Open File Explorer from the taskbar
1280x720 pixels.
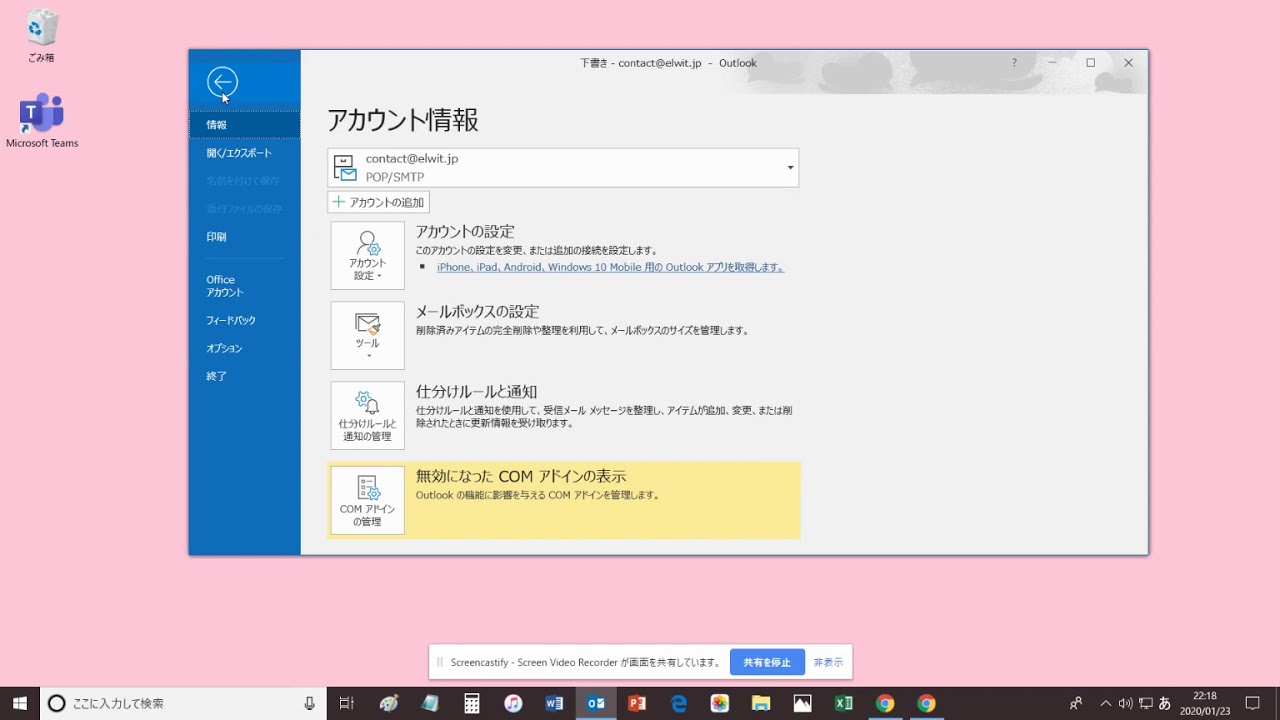pos(761,703)
